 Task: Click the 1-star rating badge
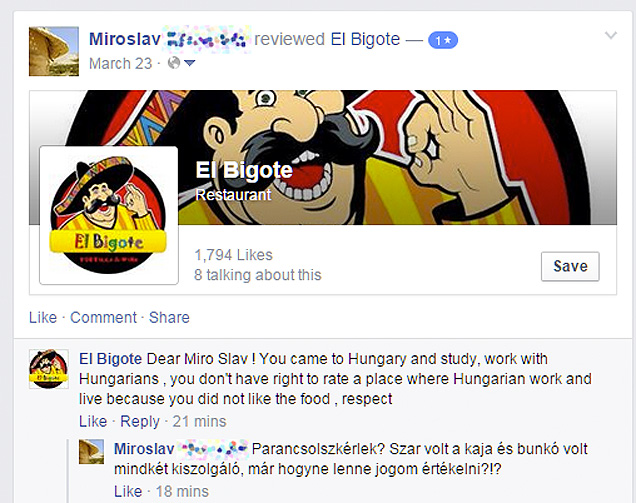[443, 40]
